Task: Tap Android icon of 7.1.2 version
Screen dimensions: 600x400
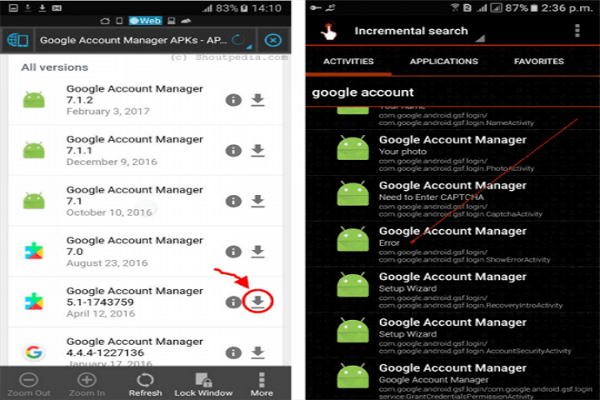Action: click(x=34, y=100)
